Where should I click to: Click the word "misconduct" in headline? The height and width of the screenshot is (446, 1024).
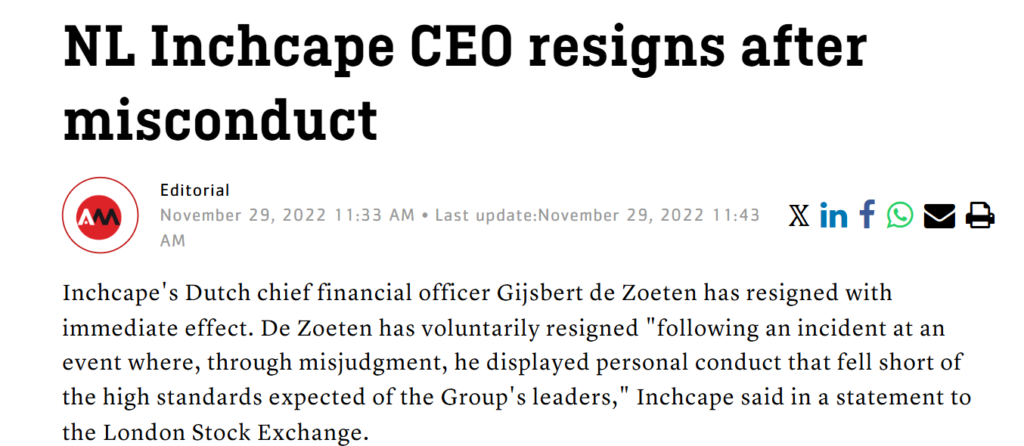[220, 120]
